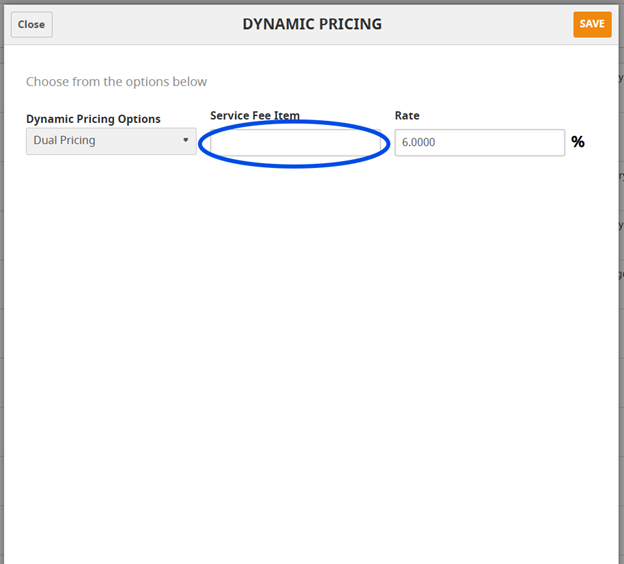Click the 'Choose from the options below' text
This screenshot has height=564, width=624.
tap(116, 82)
